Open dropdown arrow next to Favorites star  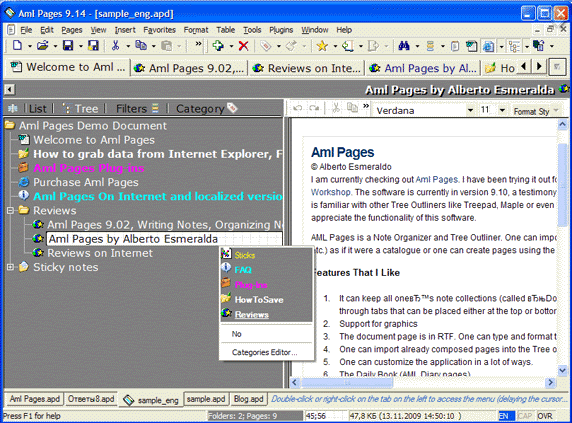[x=335, y=46]
